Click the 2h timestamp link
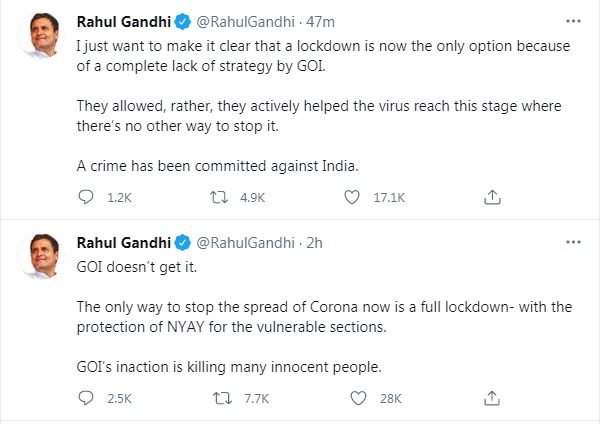 (x=313, y=243)
